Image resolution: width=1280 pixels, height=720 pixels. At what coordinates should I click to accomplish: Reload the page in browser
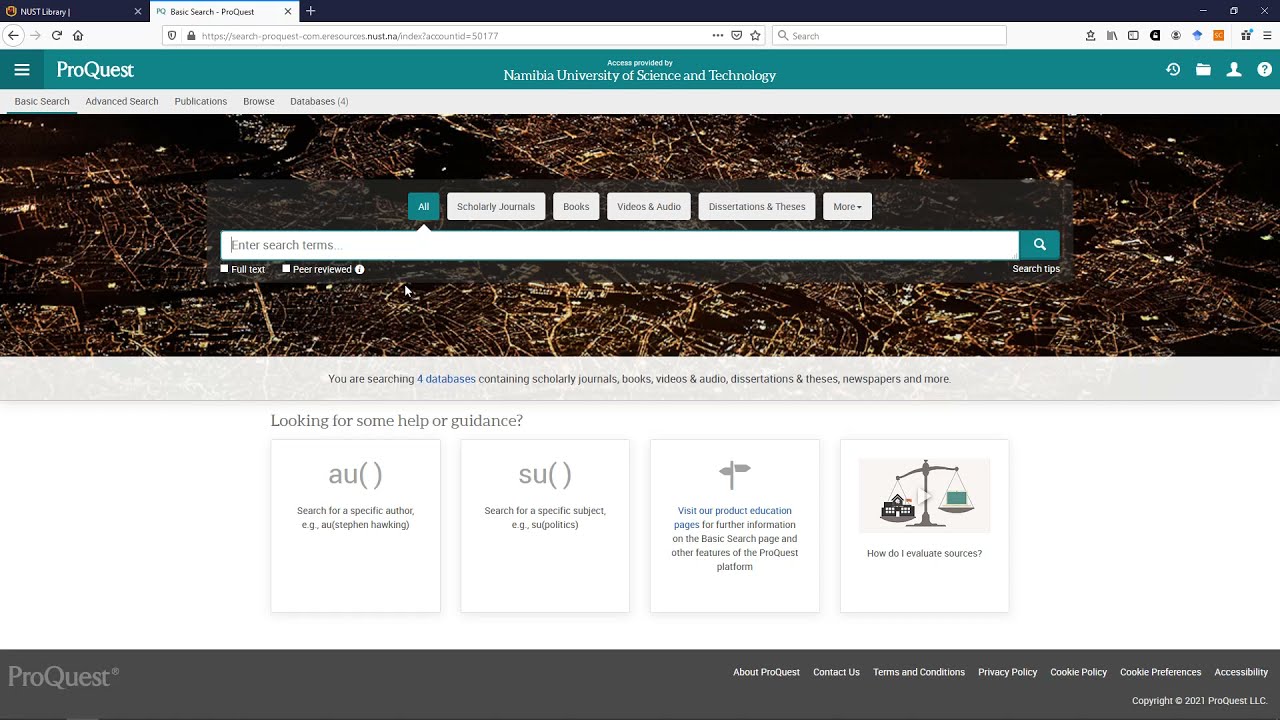click(57, 35)
